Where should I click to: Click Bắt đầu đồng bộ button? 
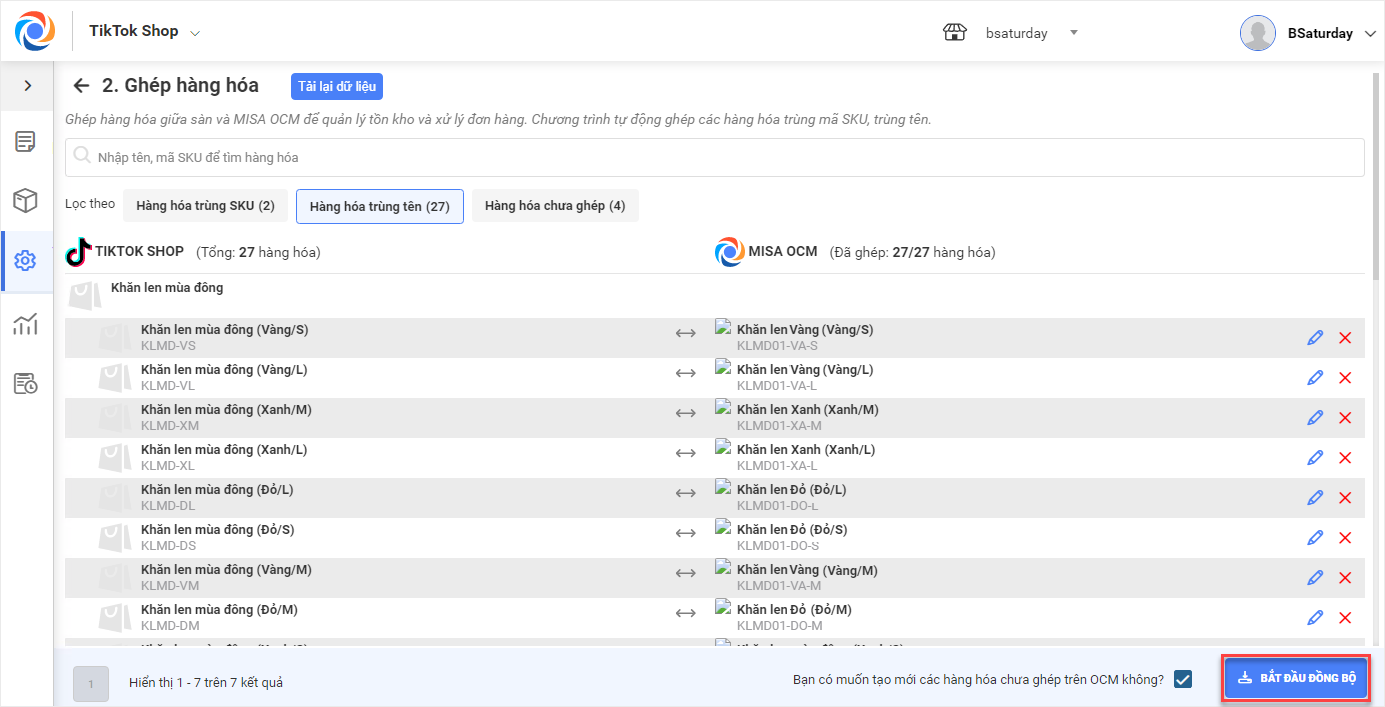point(1296,678)
